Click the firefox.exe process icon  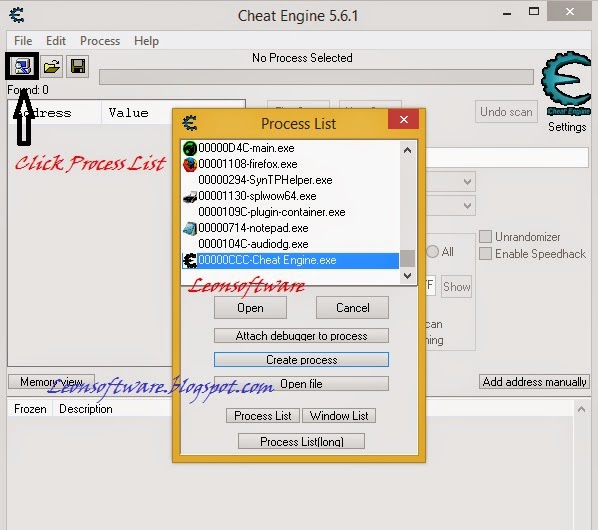[190, 164]
